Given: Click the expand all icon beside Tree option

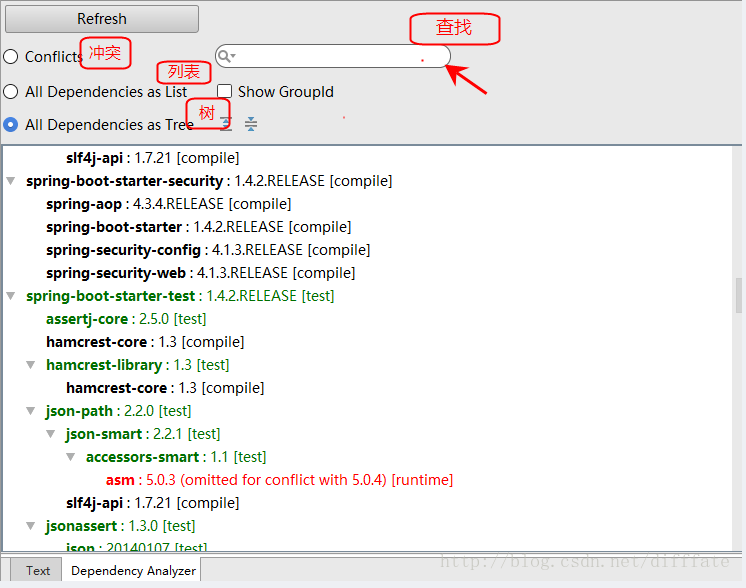Looking at the screenshot, I should 226,124.
